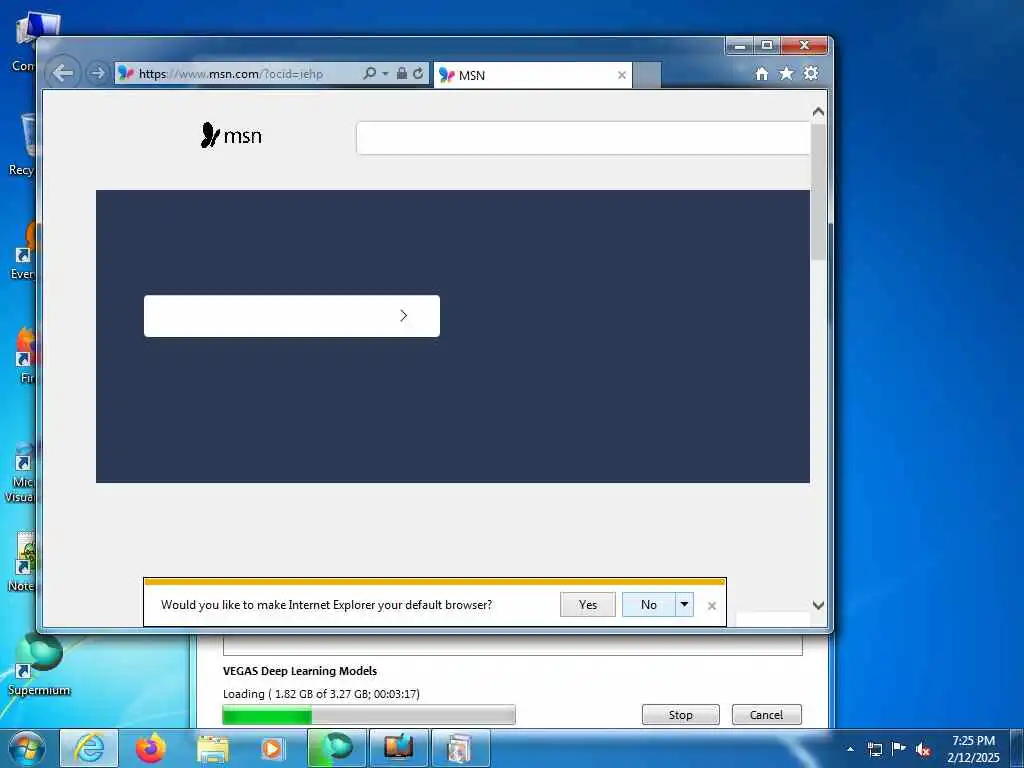Click the VEGAS monitor icon in taskbar
Screen dimensions: 1024x768
pyautogui.click(x=398, y=748)
